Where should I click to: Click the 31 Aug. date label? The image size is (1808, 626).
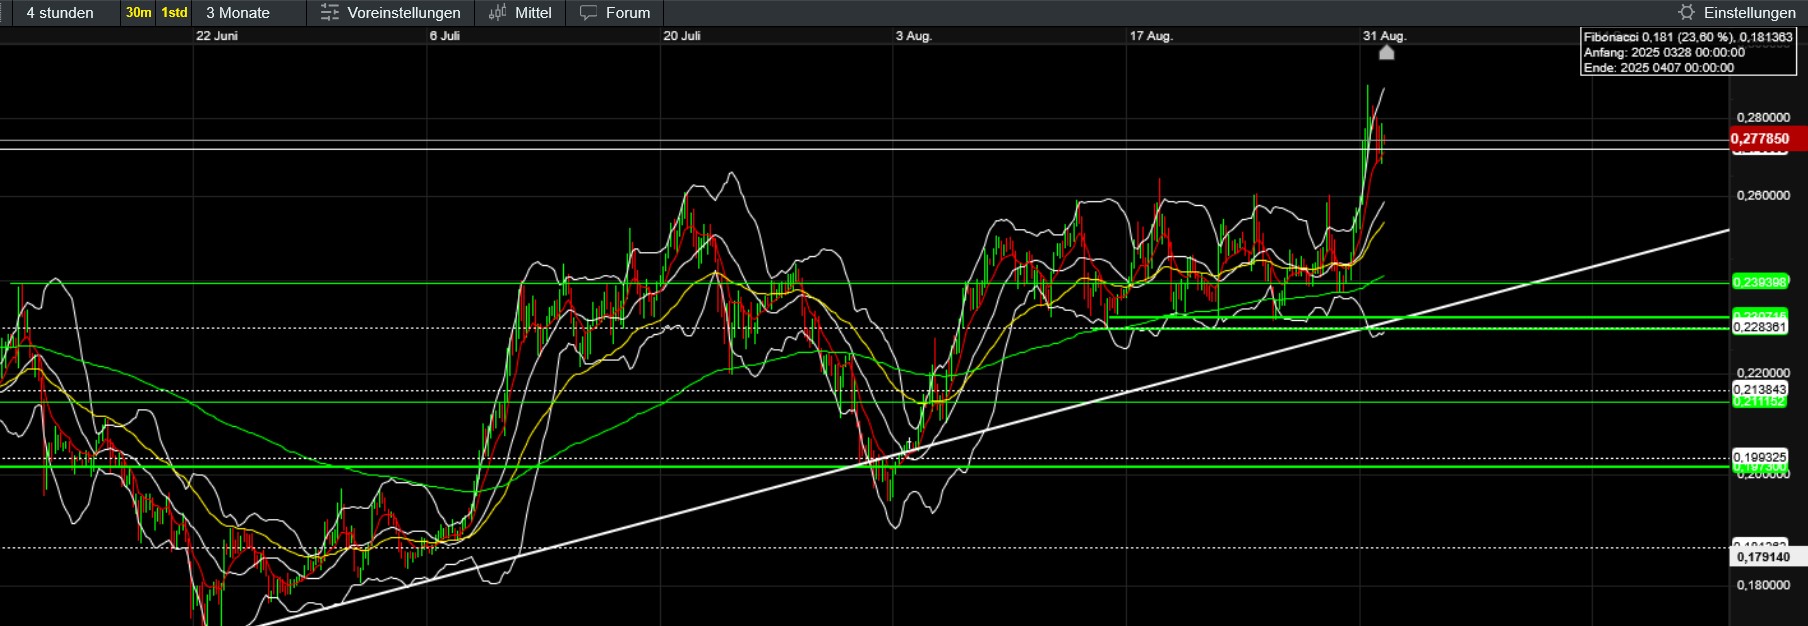[x=1385, y=36]
